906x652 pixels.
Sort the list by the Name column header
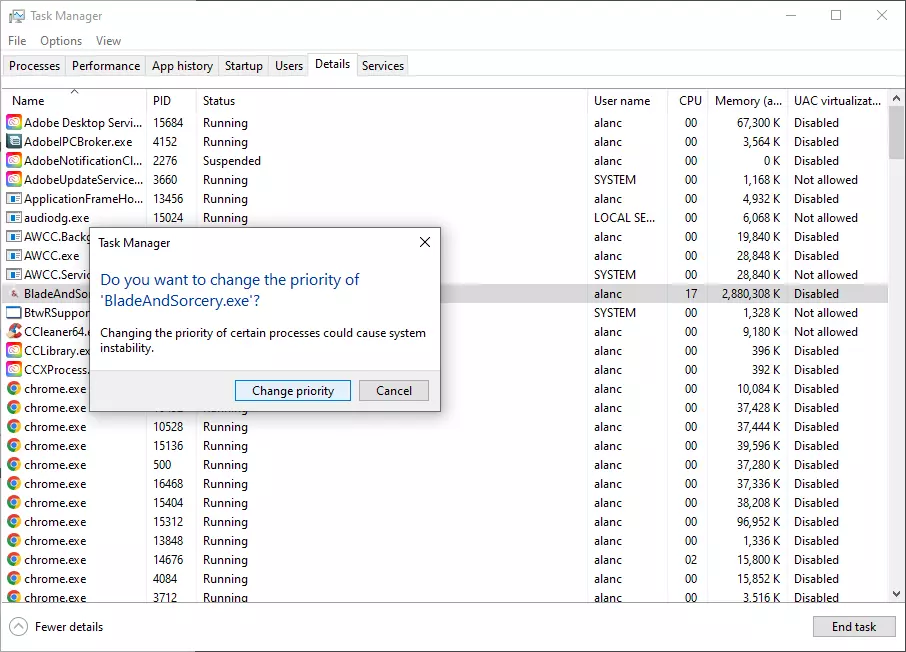28,101
